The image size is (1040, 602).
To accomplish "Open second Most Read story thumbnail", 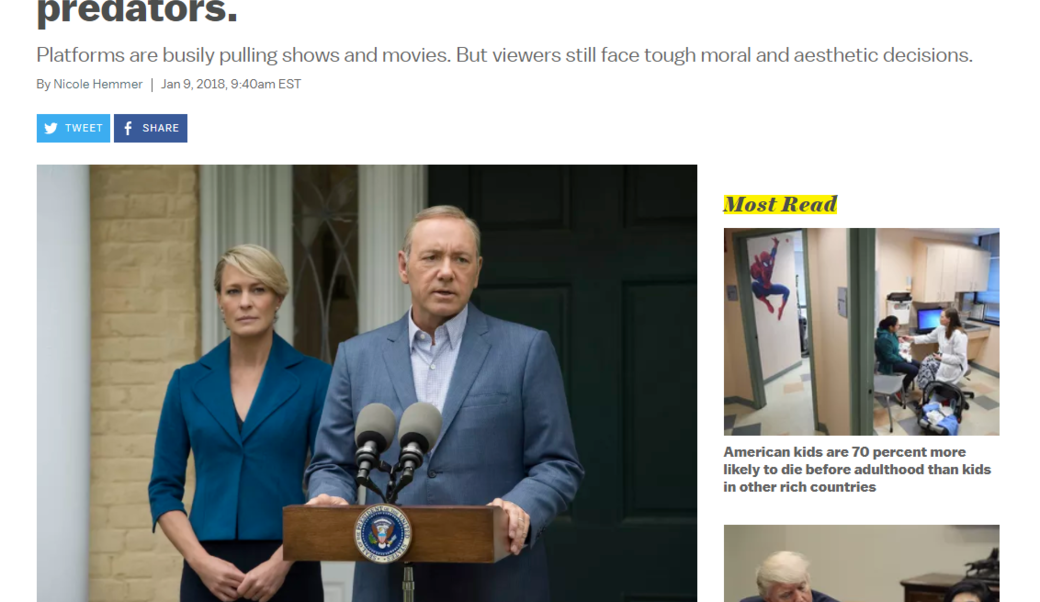I will 861,564.
